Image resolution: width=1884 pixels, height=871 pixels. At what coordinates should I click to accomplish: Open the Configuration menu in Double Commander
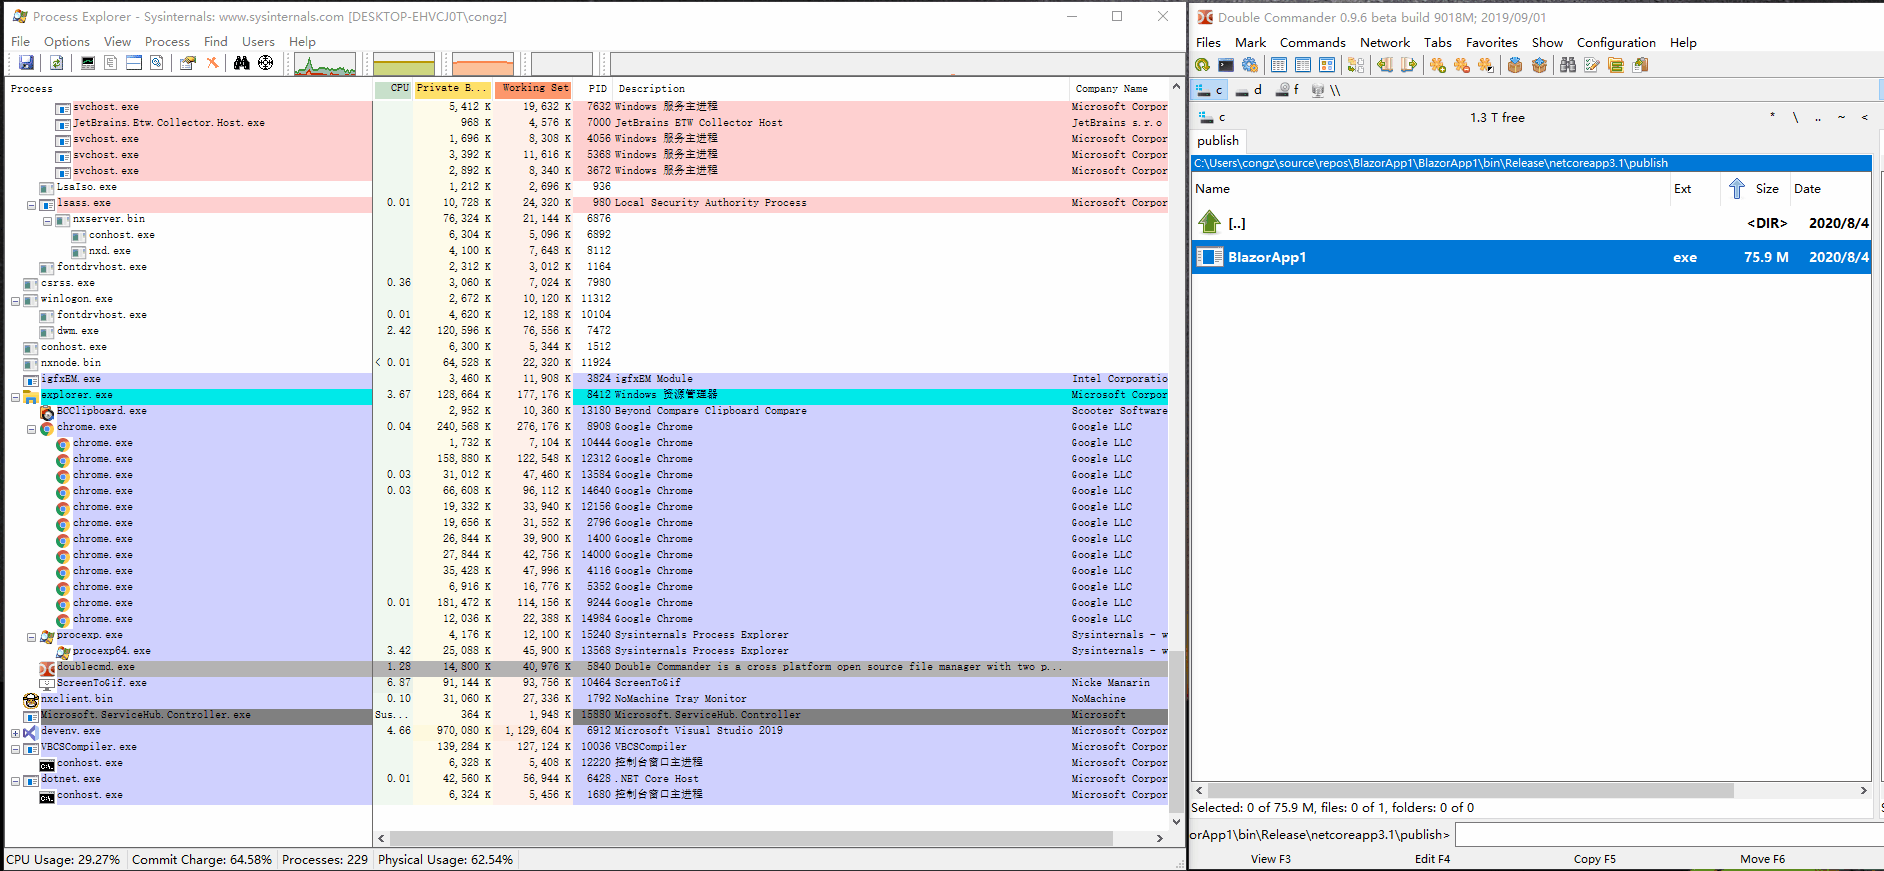pyautogui.click(x=1616, y=43)
